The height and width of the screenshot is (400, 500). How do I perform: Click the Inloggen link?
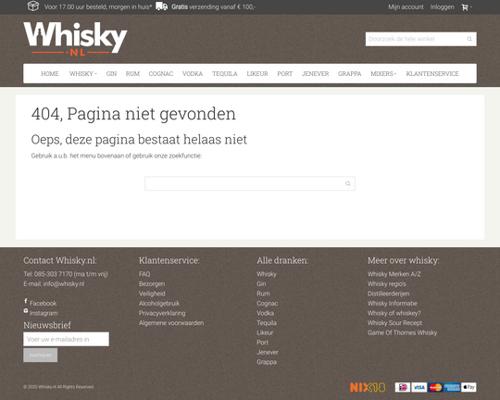pyautogui.click(x=442, y=7)
